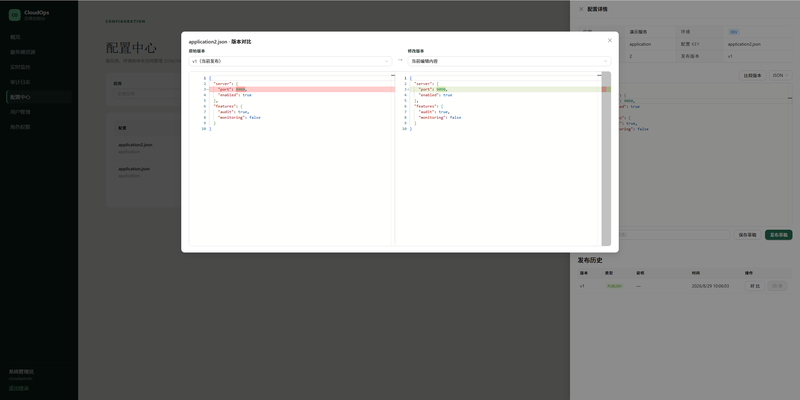Close the 版本对比 dialog
This screenshot has height=400, width=800.
point(609,40)
